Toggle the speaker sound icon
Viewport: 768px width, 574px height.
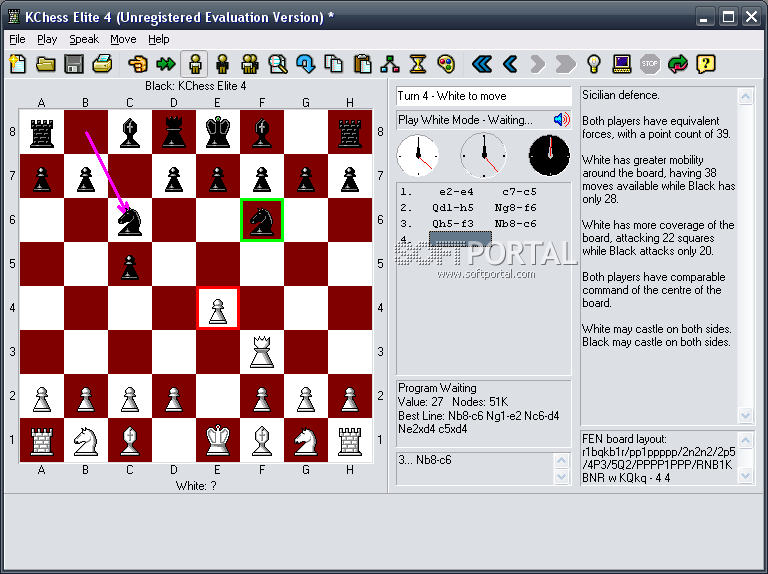pos(561,120)
